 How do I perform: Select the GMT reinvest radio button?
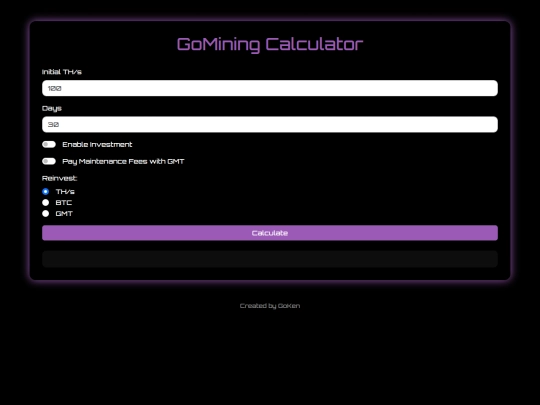point(45,214)
